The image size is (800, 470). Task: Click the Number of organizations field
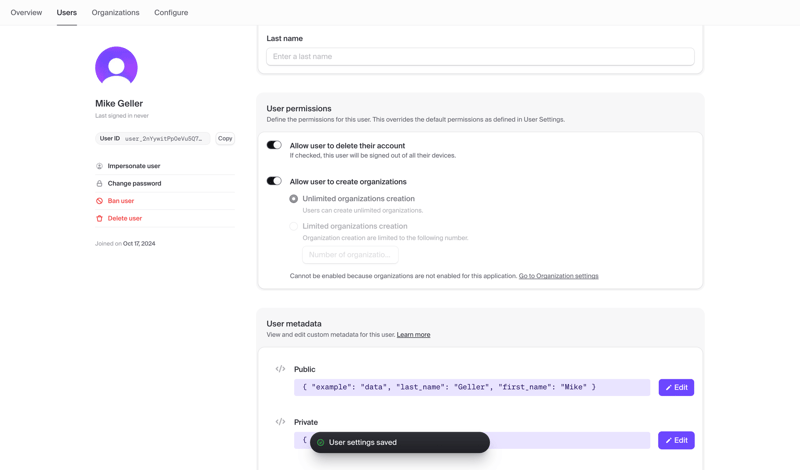pos(350,255)
